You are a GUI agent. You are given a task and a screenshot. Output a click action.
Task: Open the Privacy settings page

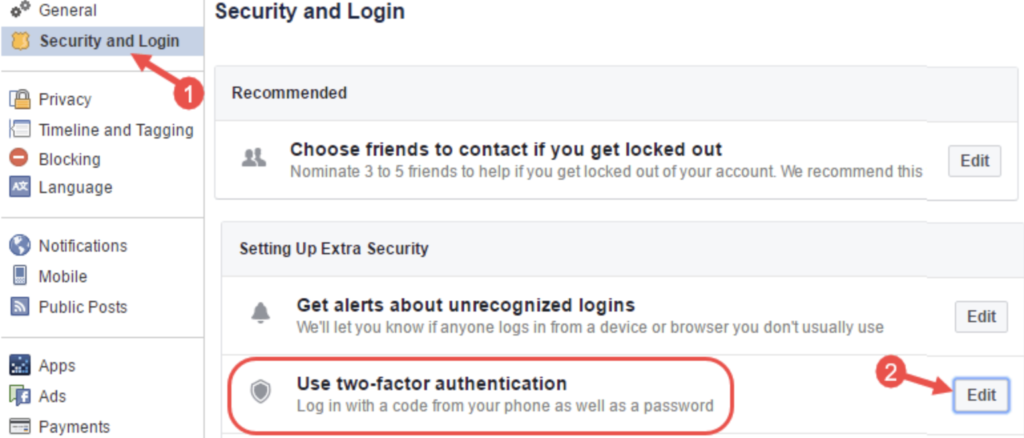tap(65, 100)
